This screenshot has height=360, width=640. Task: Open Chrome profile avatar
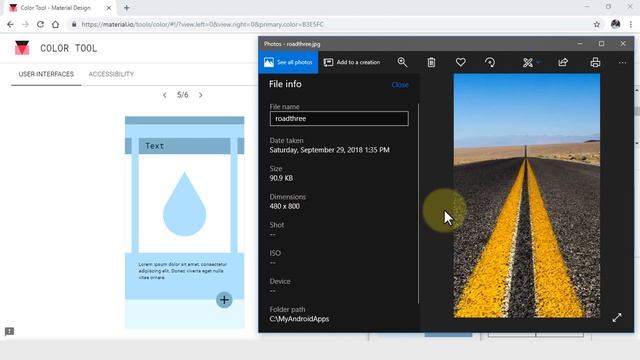tap(616, 24)
